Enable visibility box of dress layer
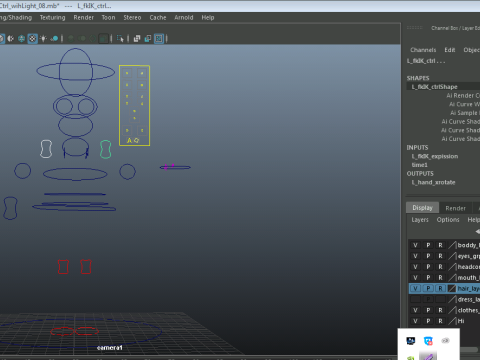This screenshot has height=360, width=480. (415, 299)
